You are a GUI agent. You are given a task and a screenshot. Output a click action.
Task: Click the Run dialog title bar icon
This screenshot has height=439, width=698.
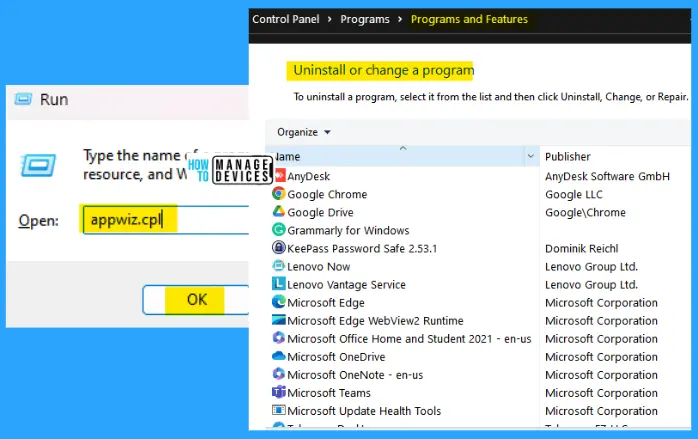23,99
